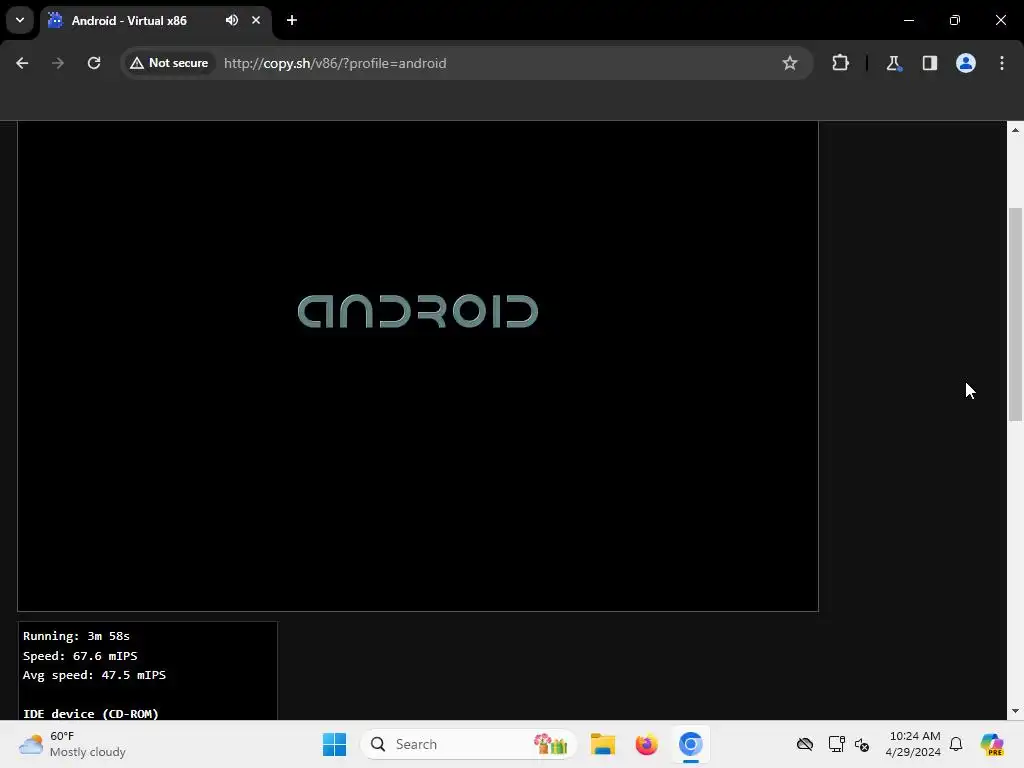Open the Chrome profile avatar
Viewport: 1024px width, 768px height.
pyautogui.click(x=966, y=63)
